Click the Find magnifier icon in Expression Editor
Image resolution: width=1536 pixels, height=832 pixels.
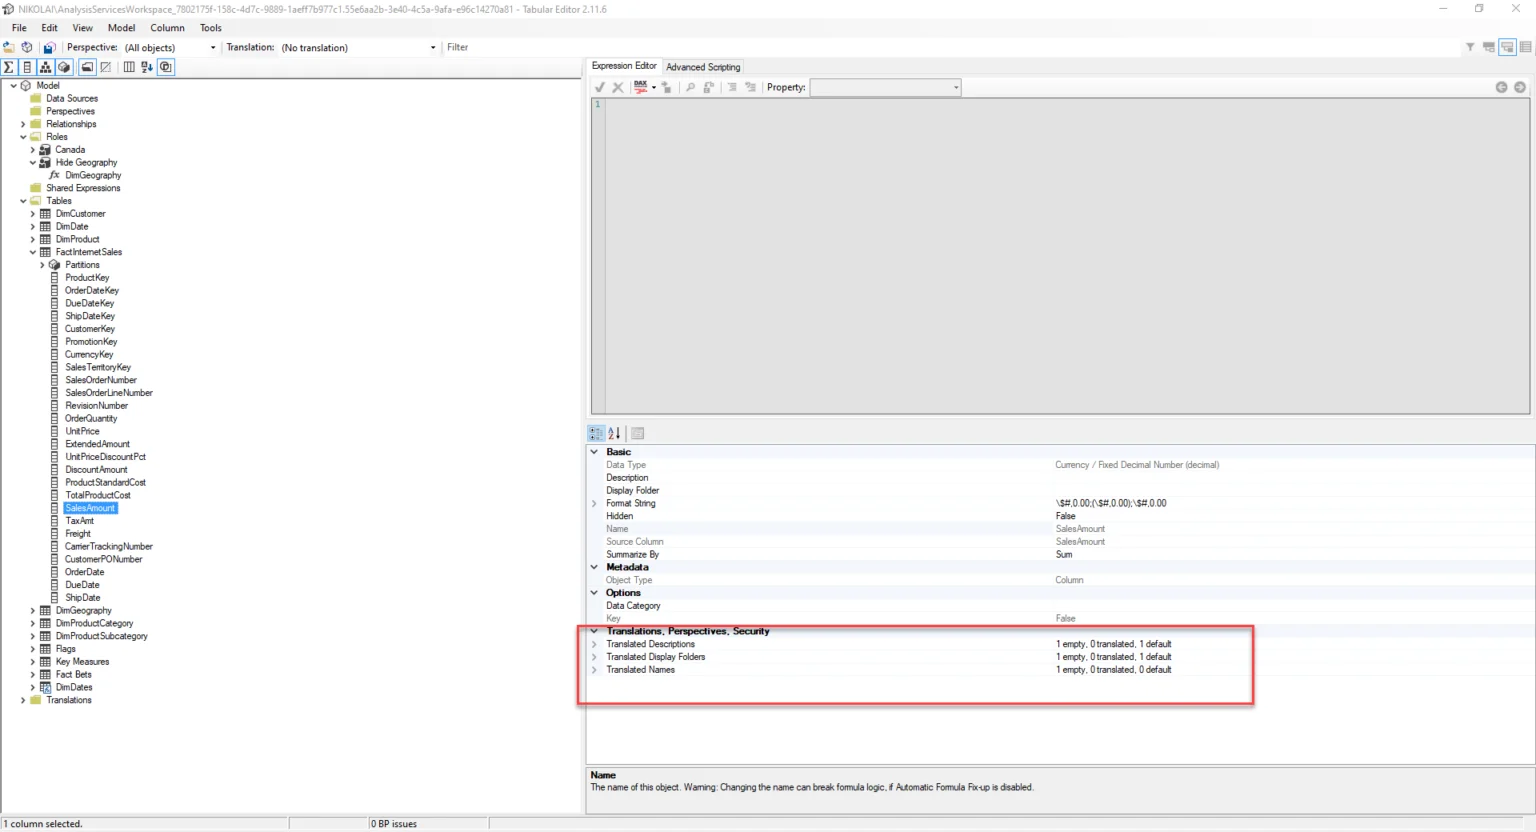(x=690, y=87)
